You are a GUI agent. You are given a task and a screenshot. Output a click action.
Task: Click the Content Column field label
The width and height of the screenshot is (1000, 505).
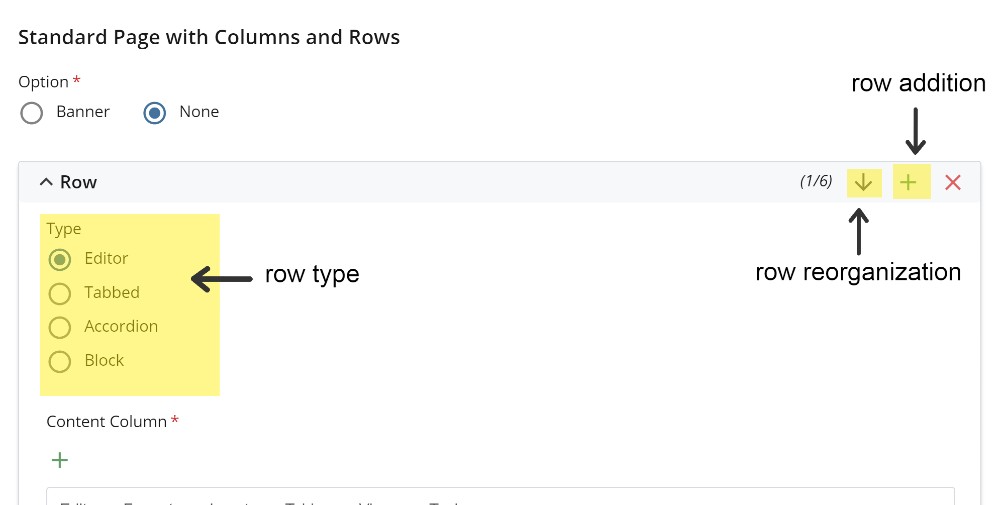(x=107, y=422)
